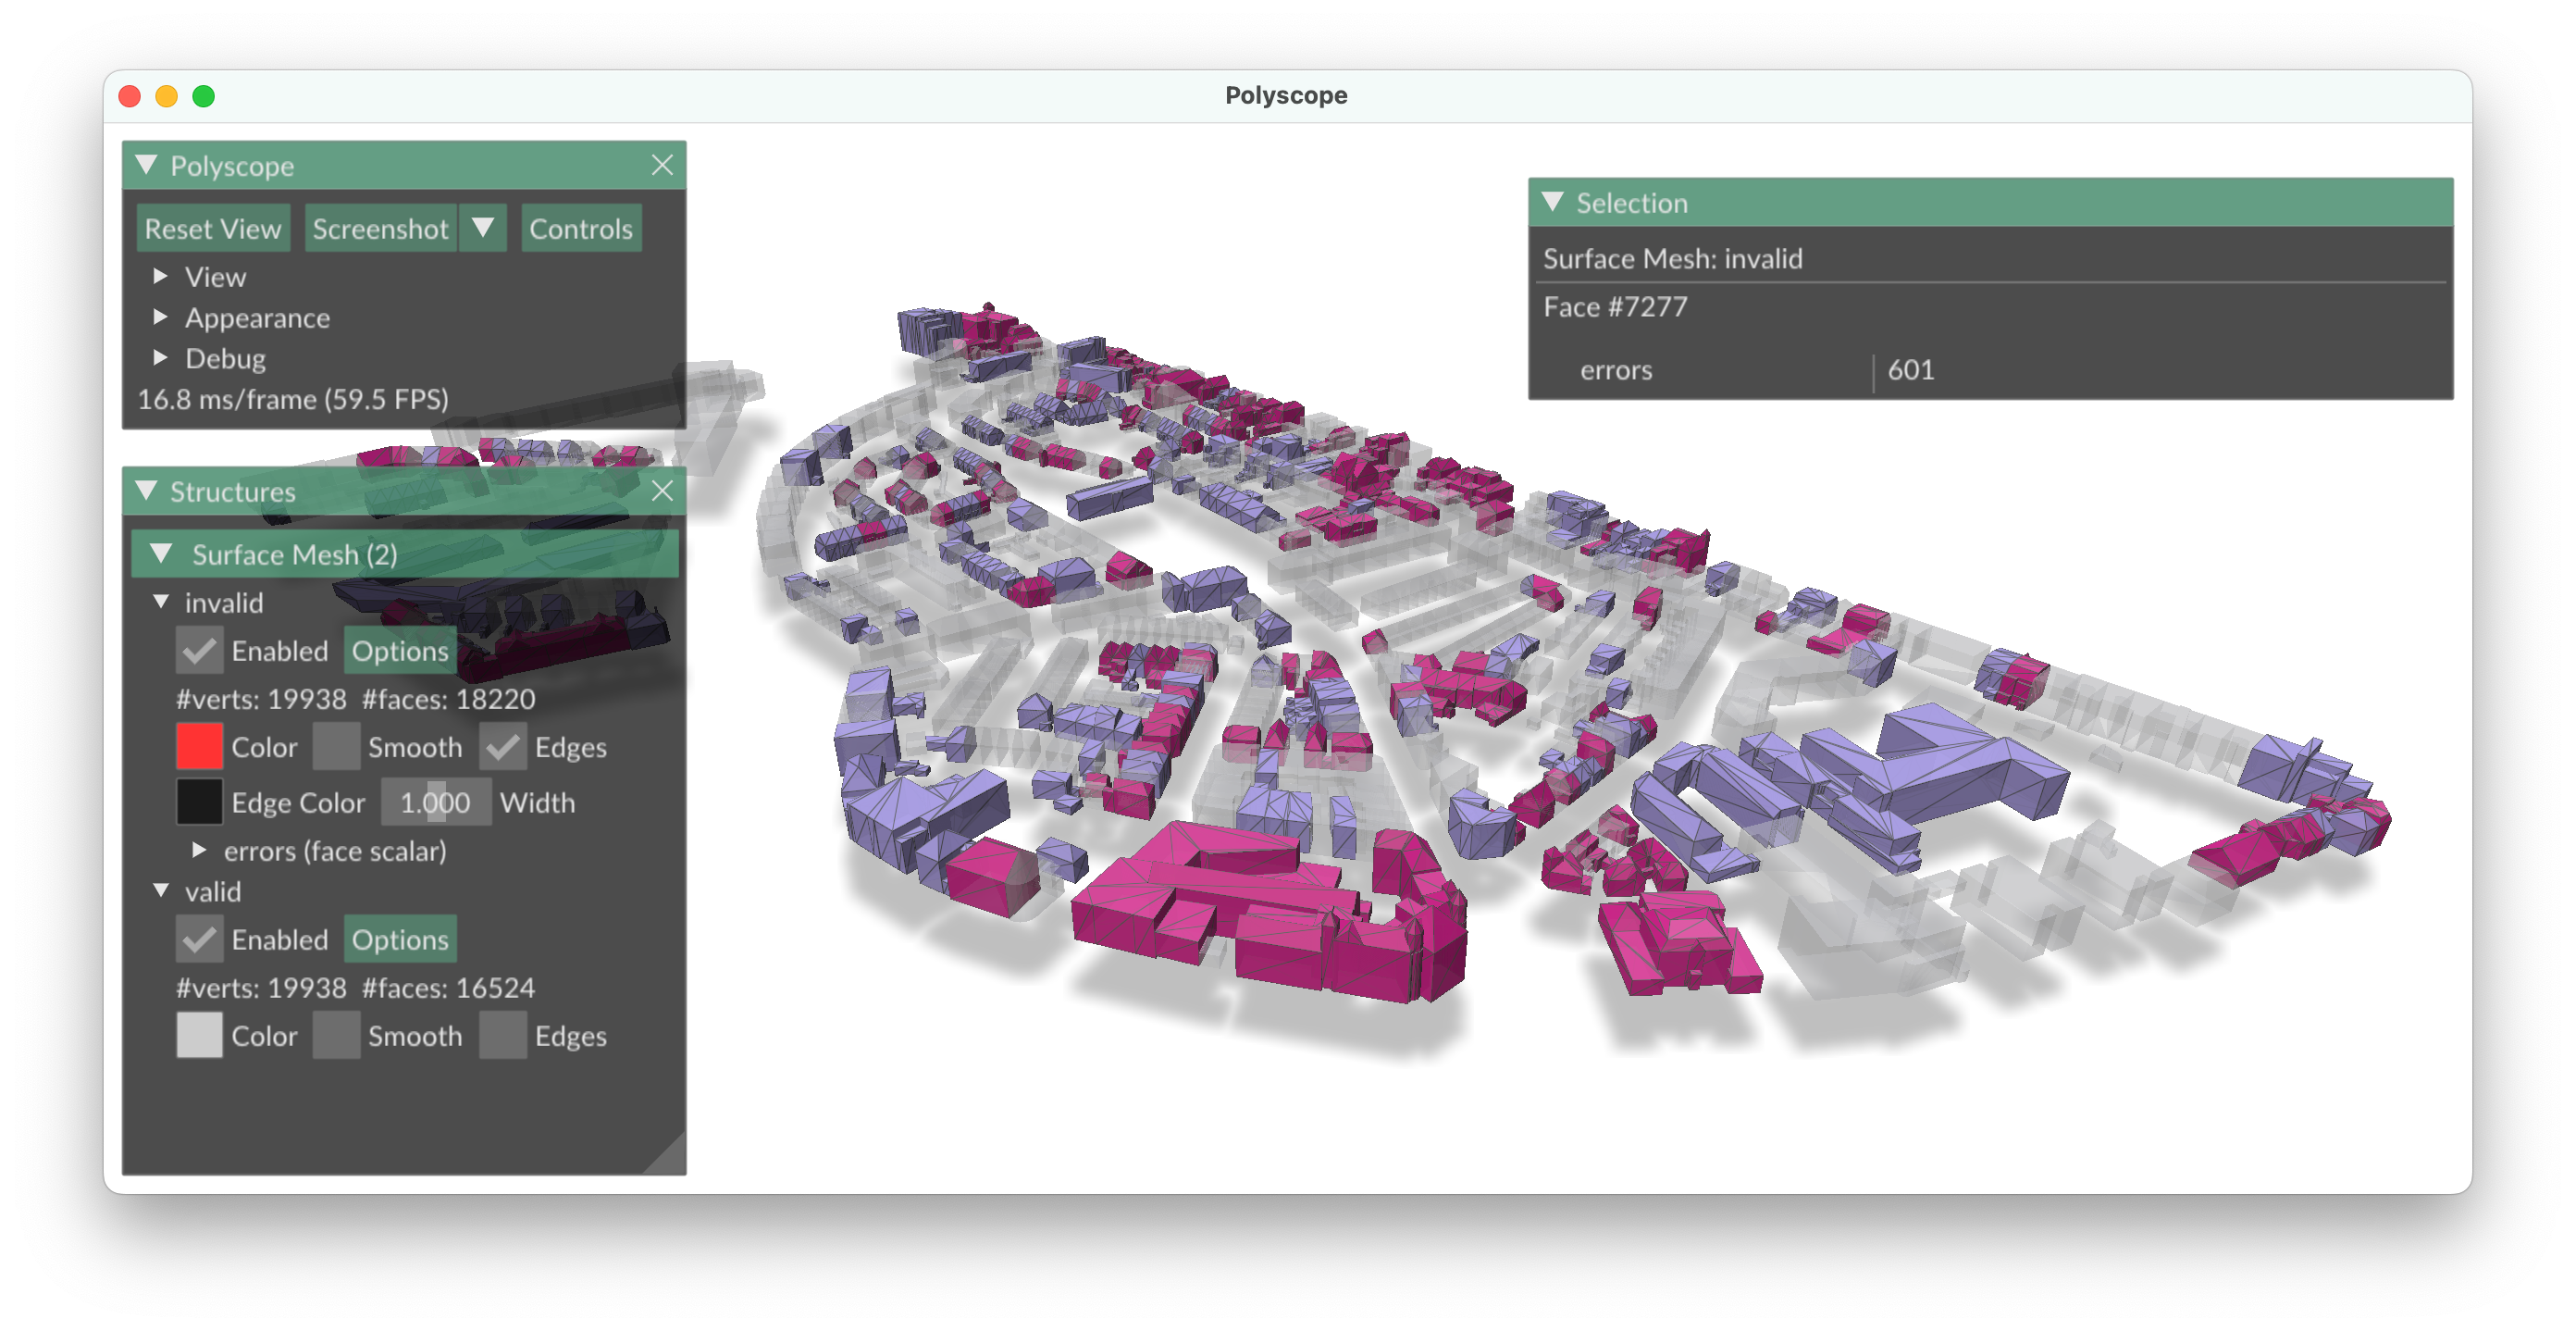Collapse the Structures panel header triangle
Viewport: 2576px width, 1331px height.
pos(147,491)
